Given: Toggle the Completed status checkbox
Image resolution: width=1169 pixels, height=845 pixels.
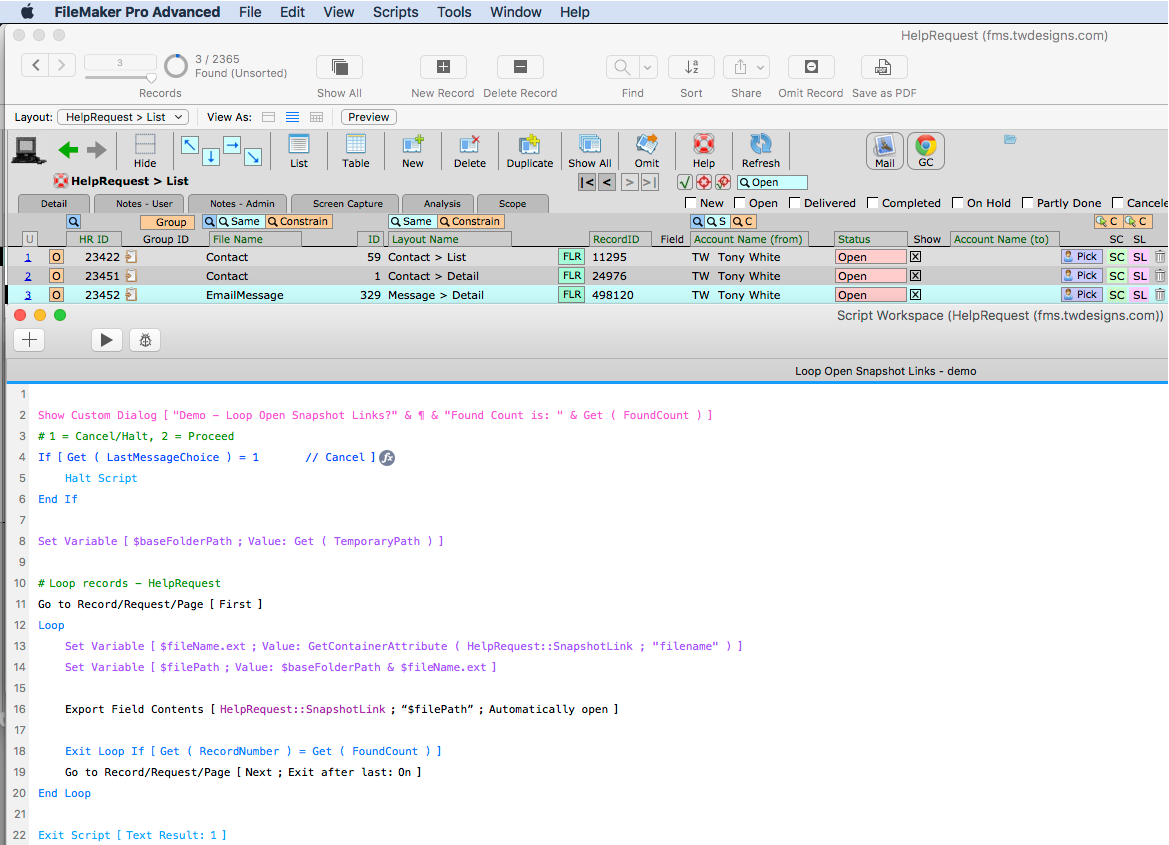Looking at the screenshot, I should pos(872,203).
